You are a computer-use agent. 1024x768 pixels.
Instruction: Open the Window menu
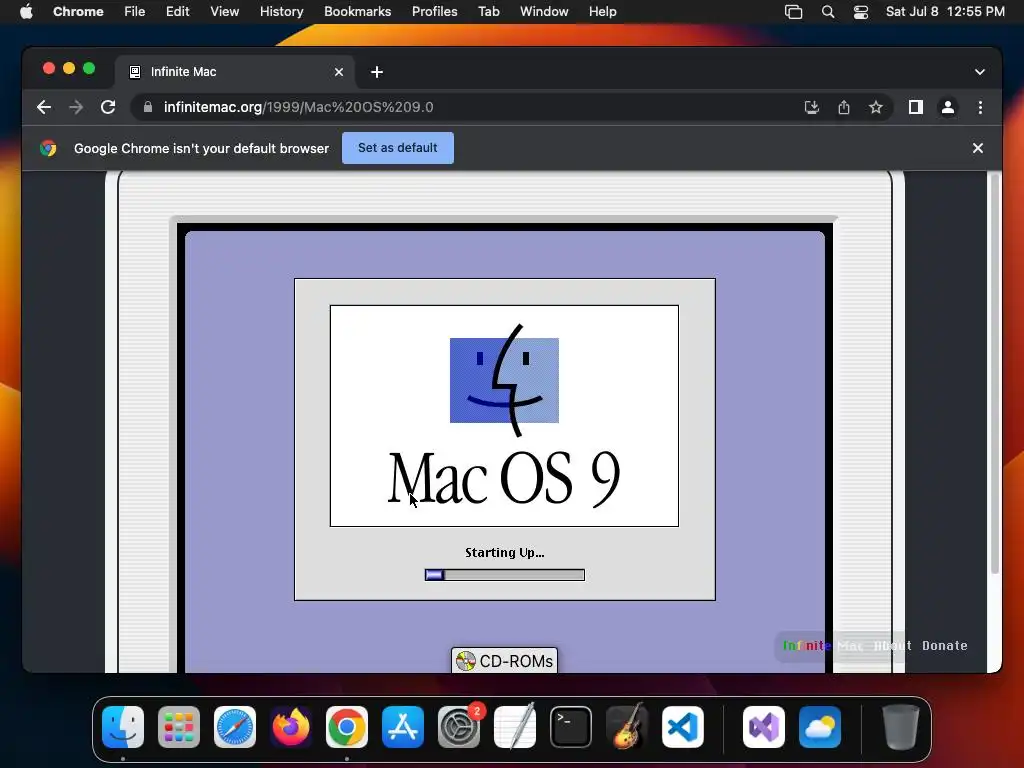[544, 12]
